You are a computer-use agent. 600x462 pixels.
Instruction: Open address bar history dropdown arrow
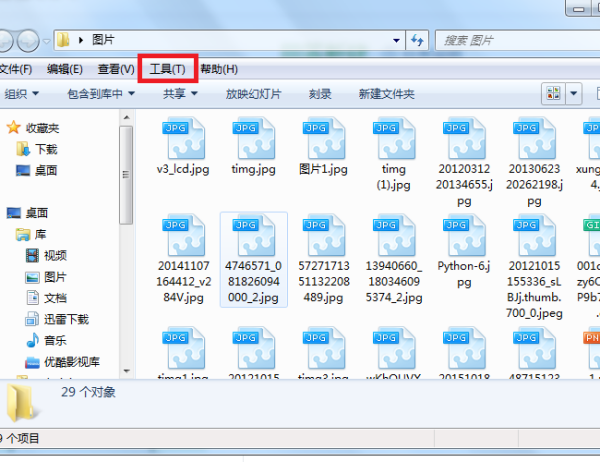point(396,40)
